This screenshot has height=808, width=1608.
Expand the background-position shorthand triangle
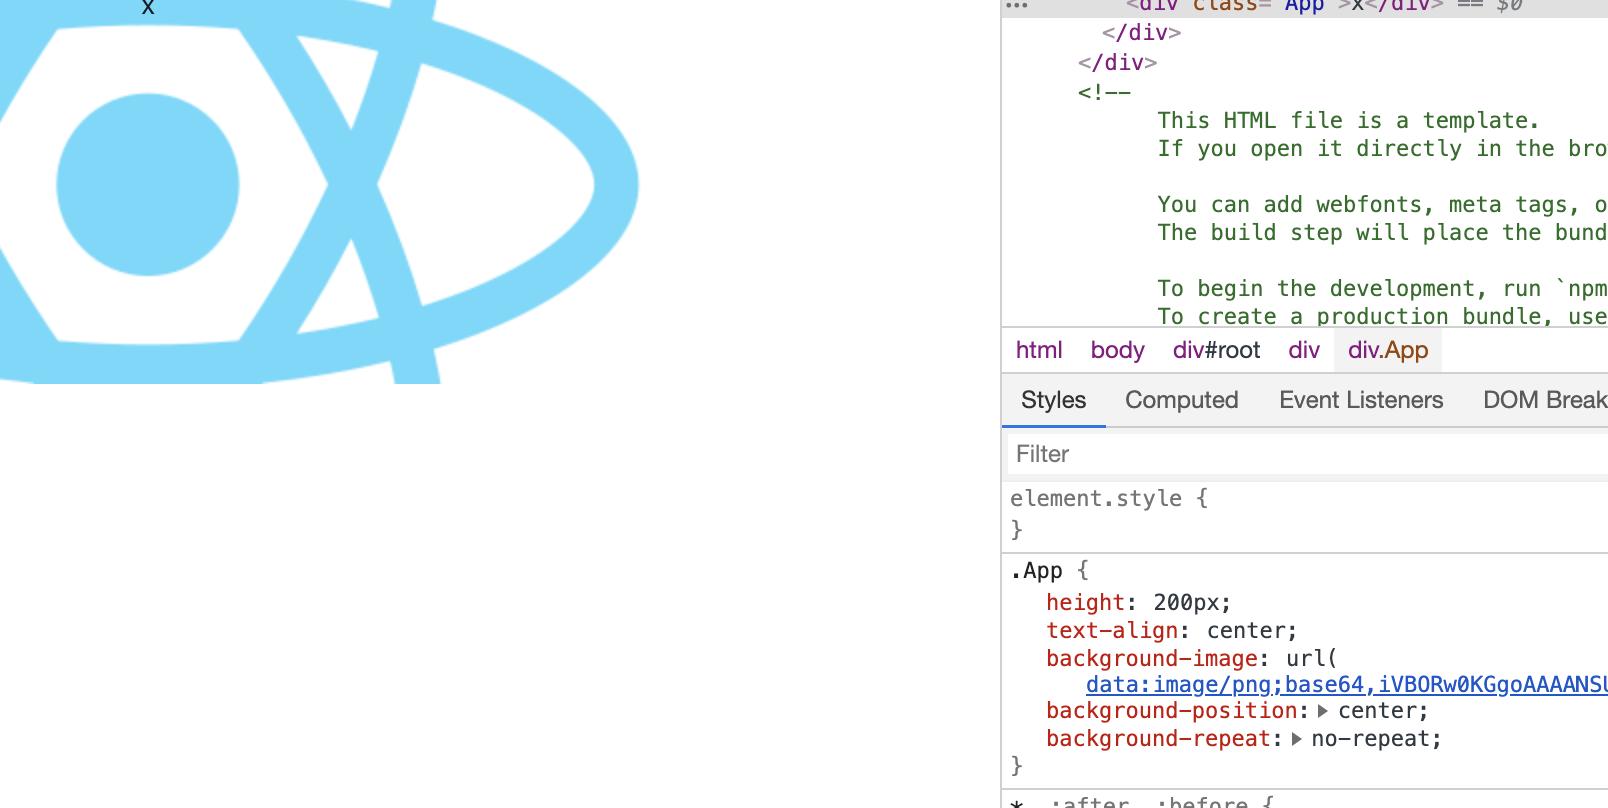tap(1323, 711)
